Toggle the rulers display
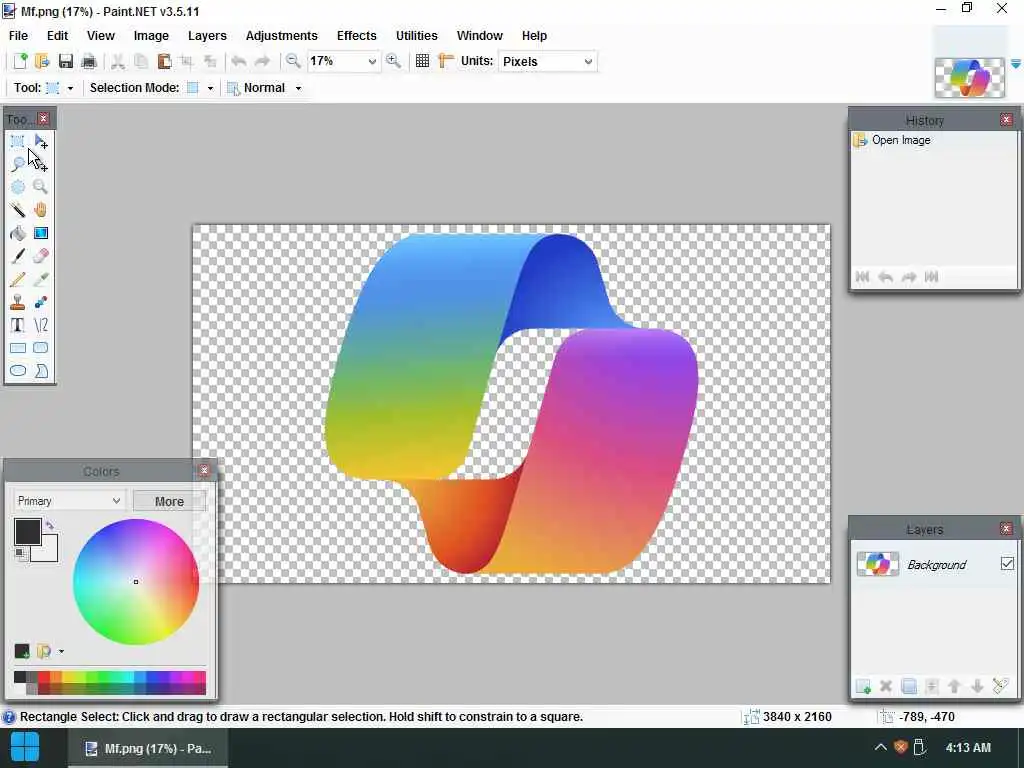 (x=446, y=61)
